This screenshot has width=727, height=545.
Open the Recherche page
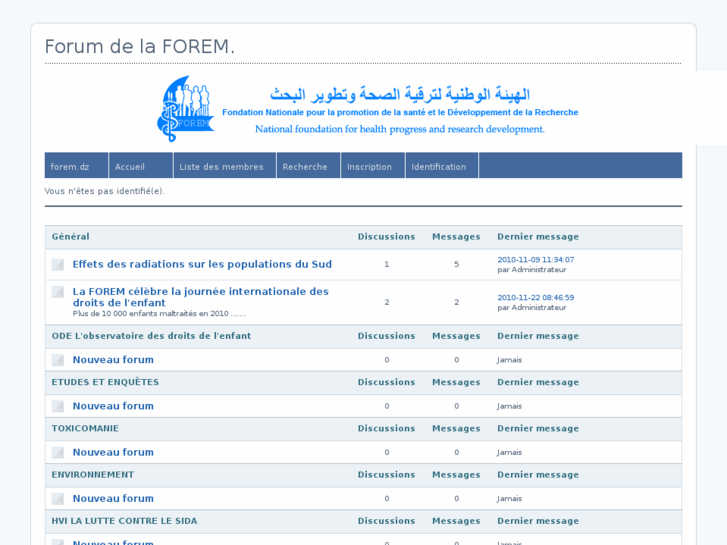(308, 166)
